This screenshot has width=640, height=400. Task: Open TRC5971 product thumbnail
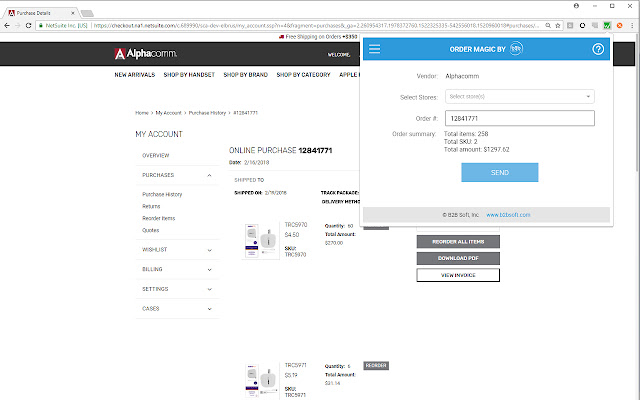click(261, 381)
